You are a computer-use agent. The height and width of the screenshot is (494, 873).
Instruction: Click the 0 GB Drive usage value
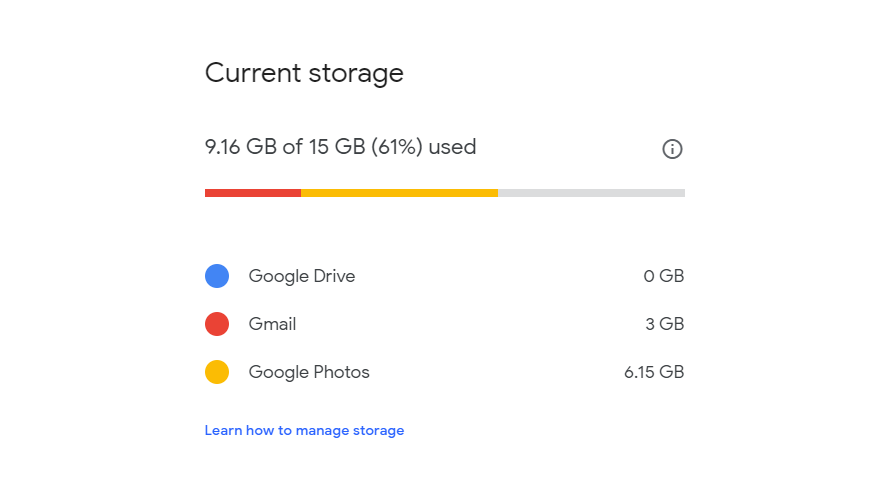click(x=664, y=276)
